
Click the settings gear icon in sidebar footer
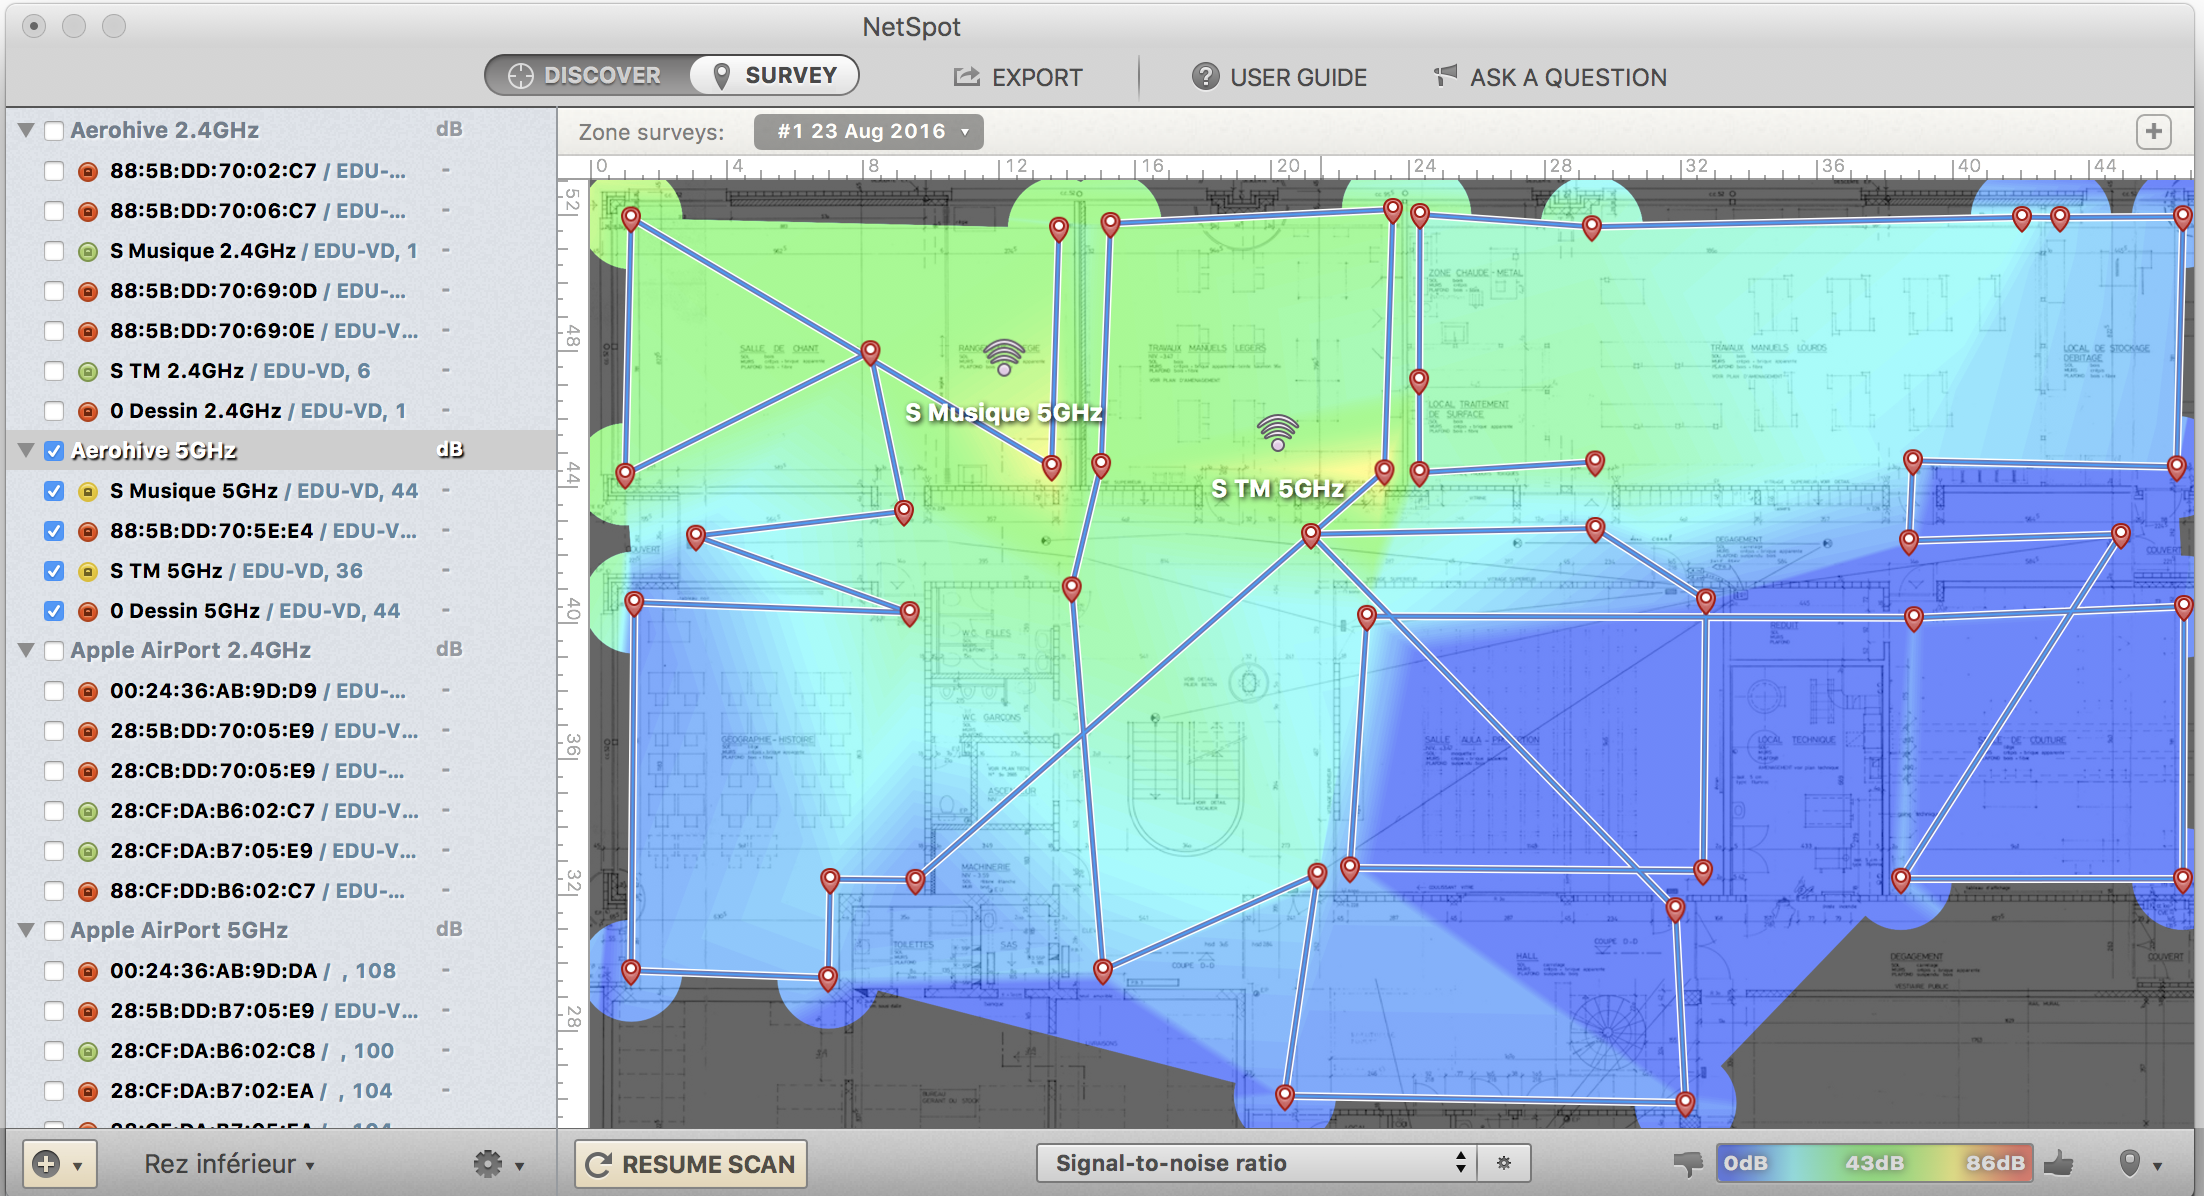487,1163
